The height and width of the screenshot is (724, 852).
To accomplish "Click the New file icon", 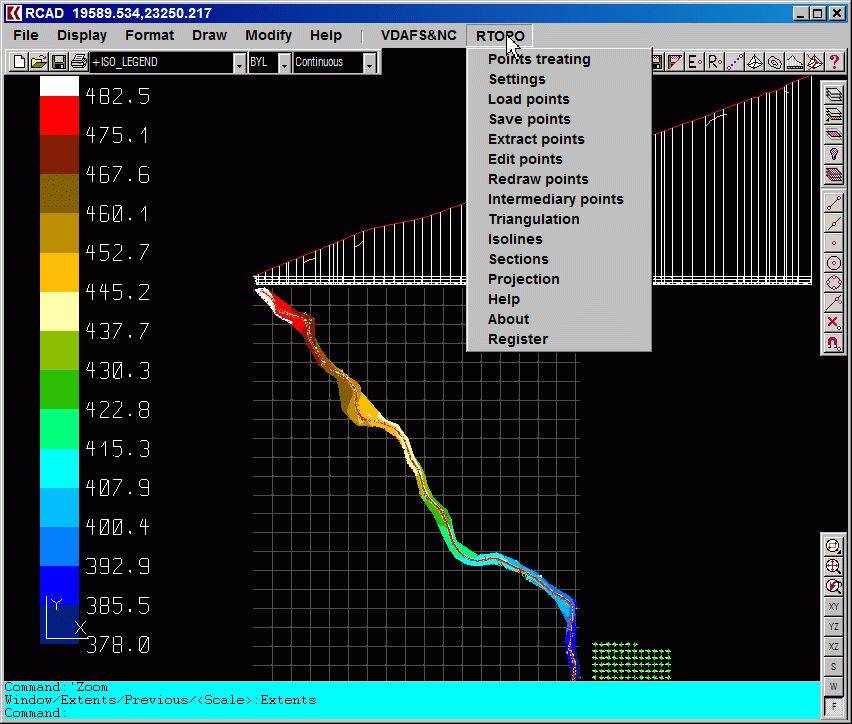I will pyautogui.click(x=18, y=62).
